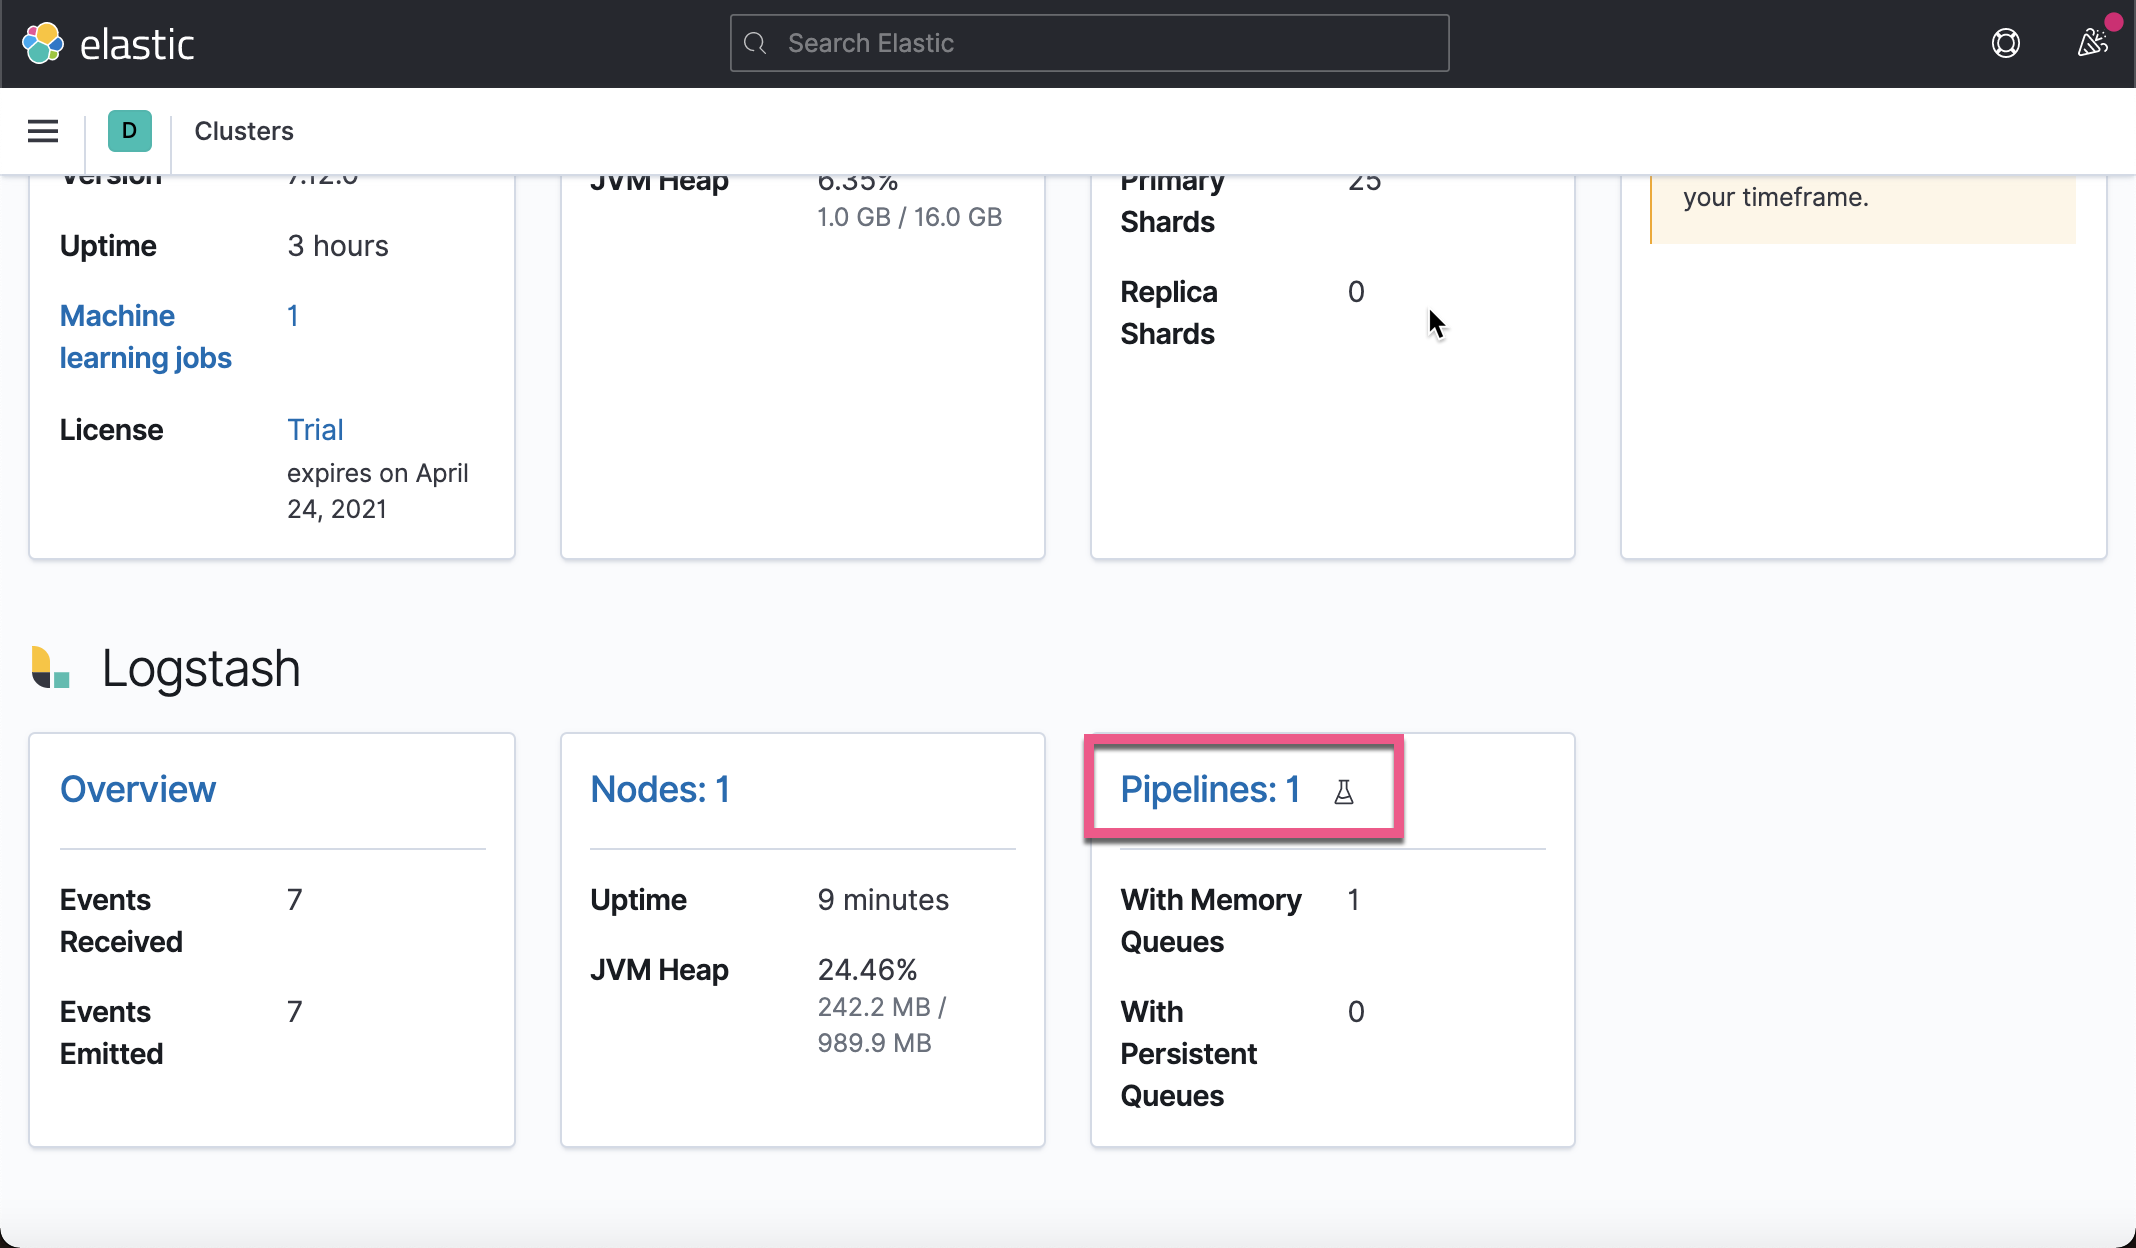Click the Logstash logo icon
The image size is (2136, 1248).
point(50,668)
